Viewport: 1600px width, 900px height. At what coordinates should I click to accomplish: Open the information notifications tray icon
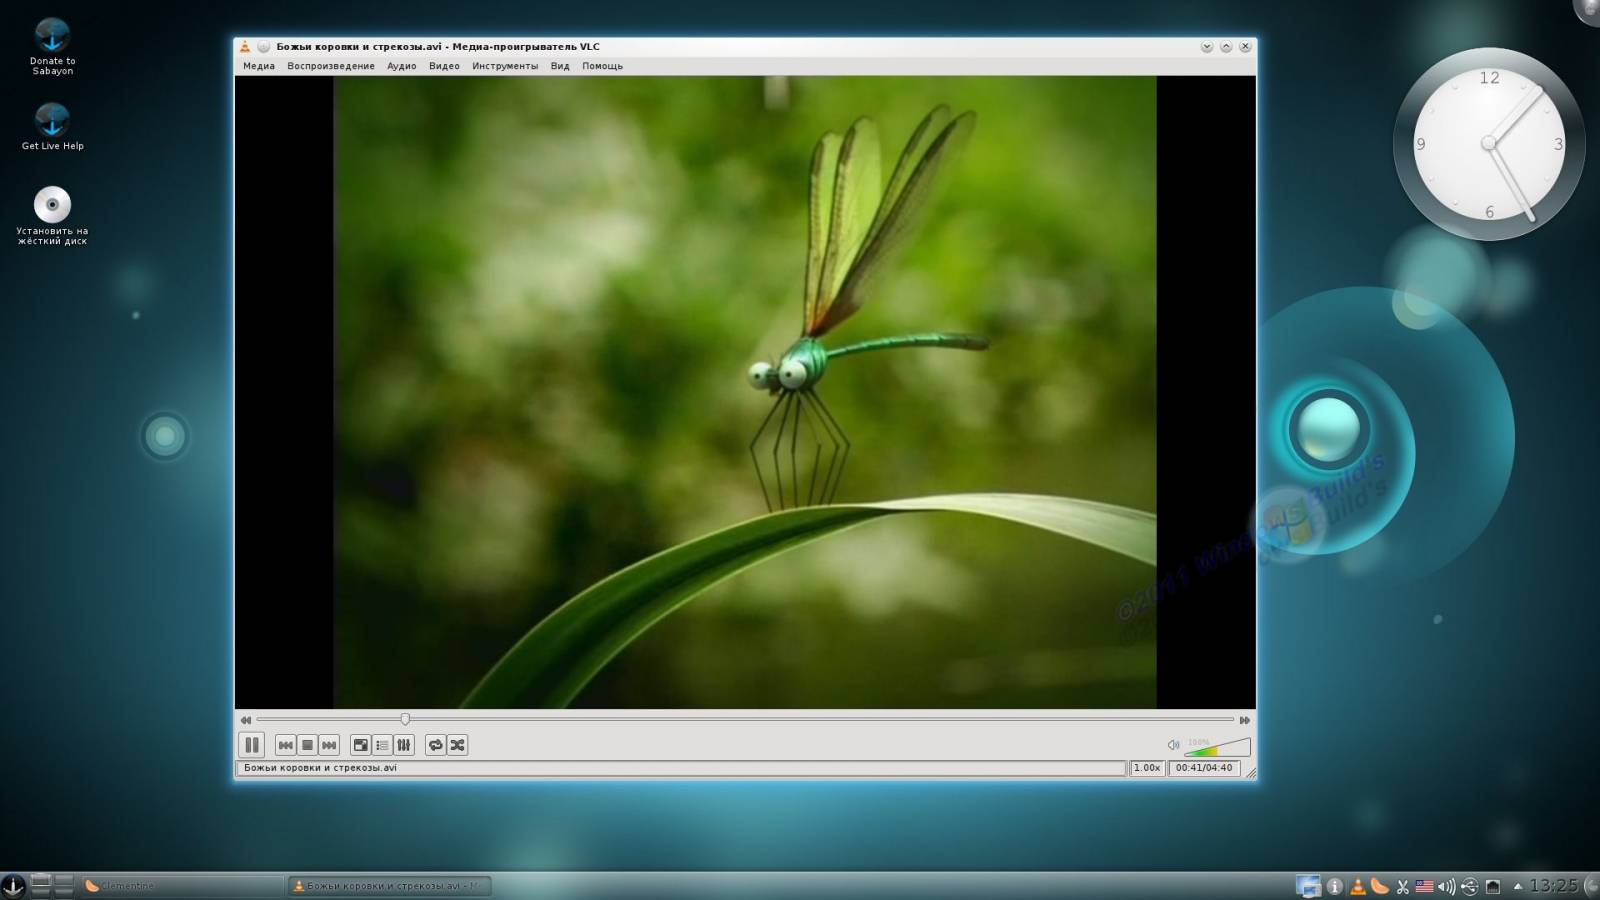(1334, 886)
